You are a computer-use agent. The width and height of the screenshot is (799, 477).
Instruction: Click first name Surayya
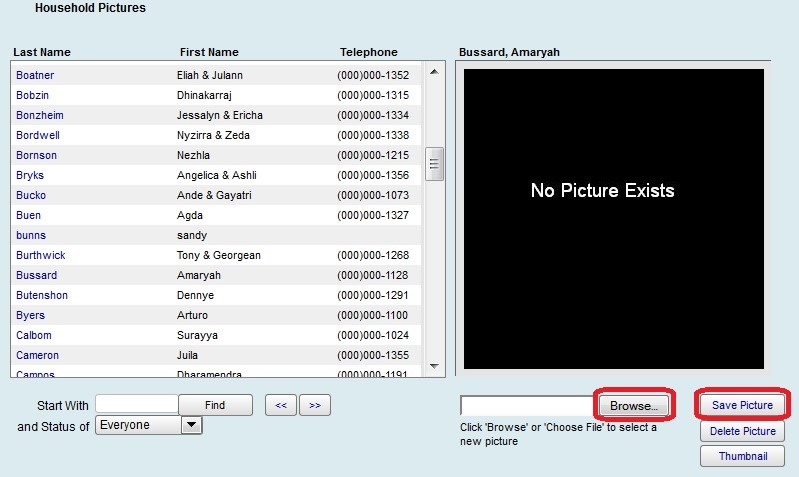coord(197,335)
